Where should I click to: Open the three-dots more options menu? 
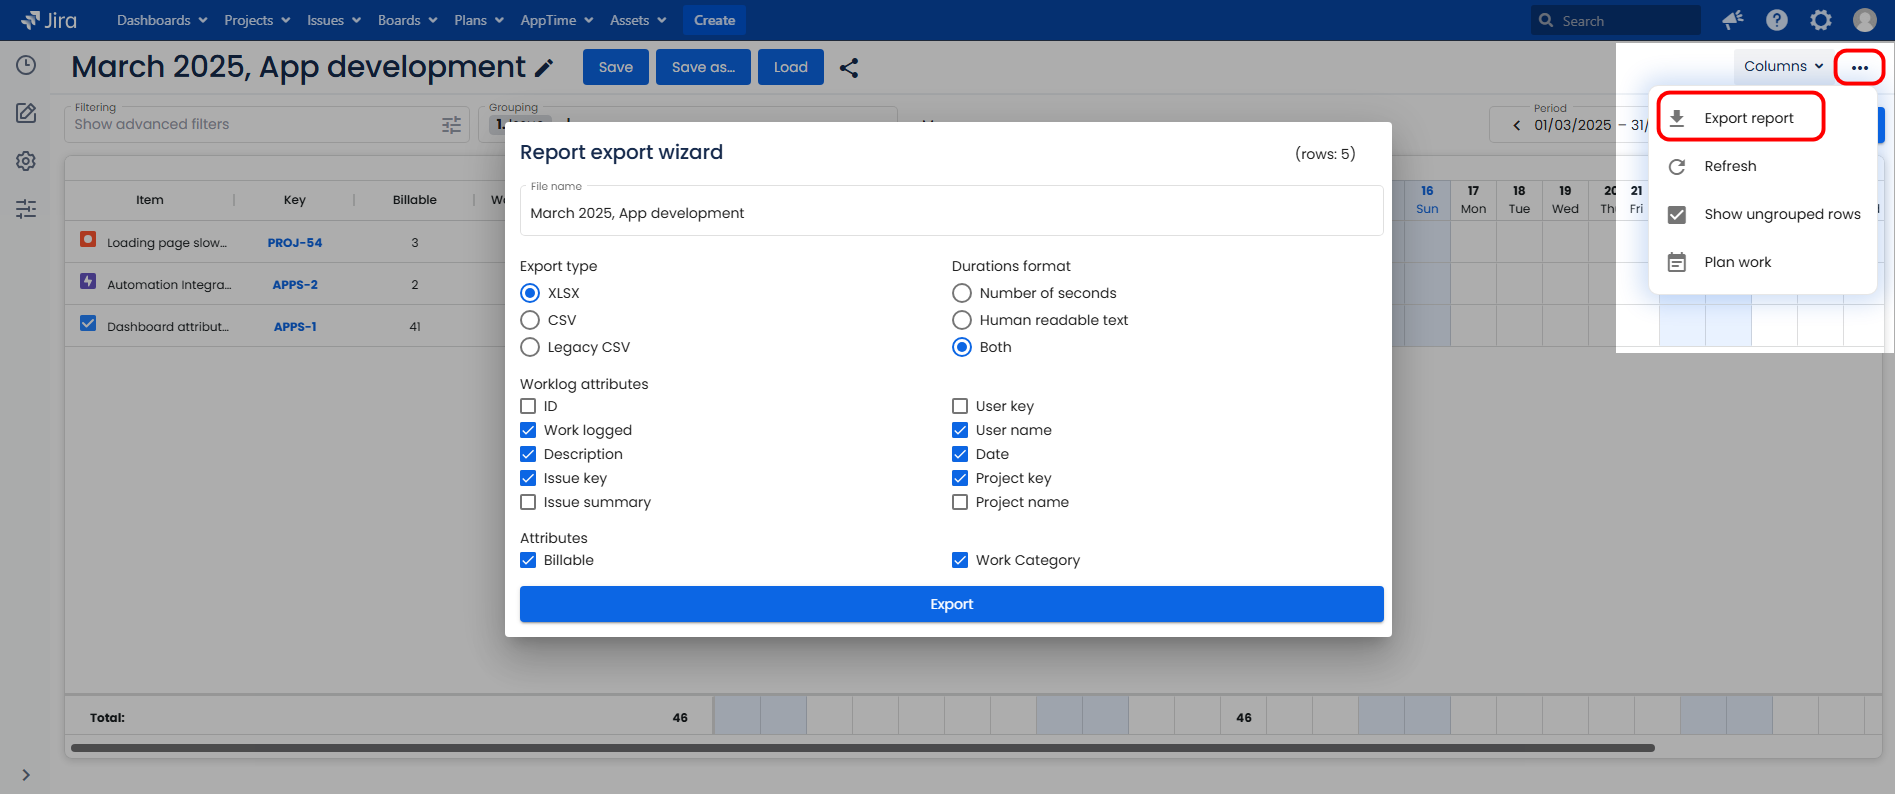tap(1859, 67)
